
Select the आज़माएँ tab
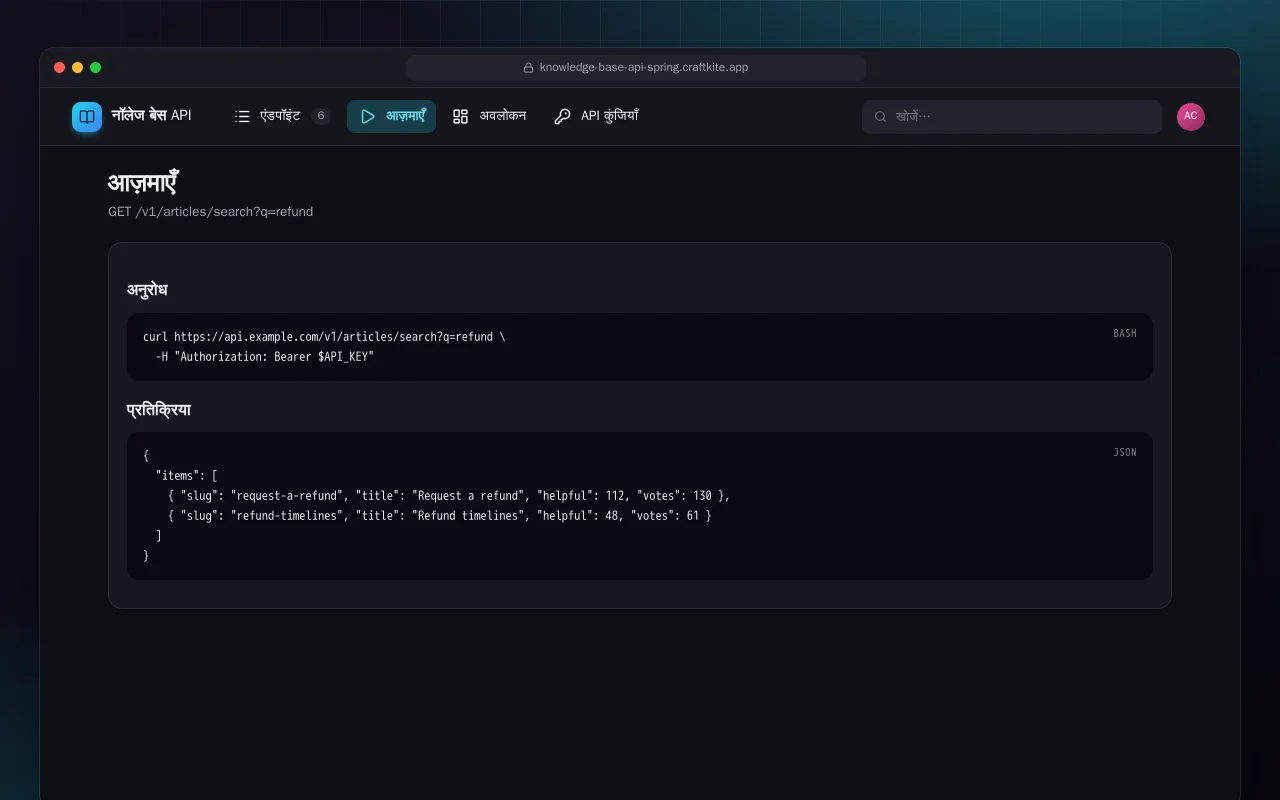point(391,116)
